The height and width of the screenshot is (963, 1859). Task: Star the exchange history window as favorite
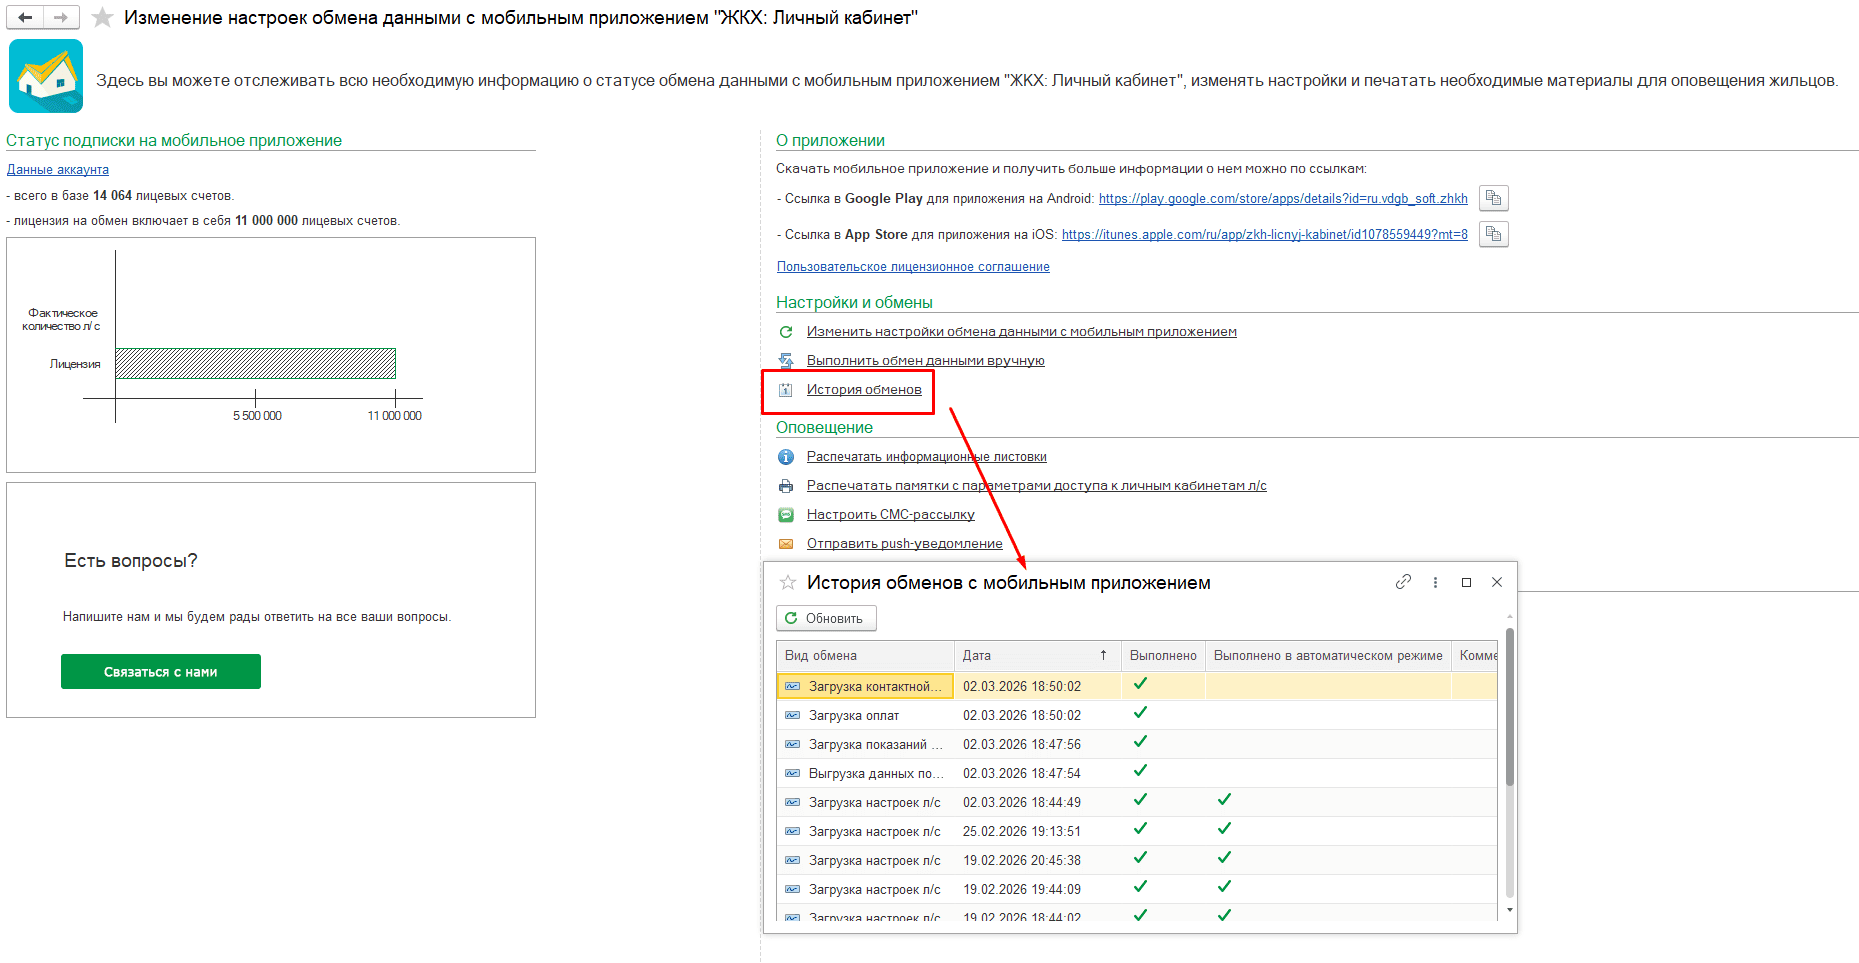point(788,582)
